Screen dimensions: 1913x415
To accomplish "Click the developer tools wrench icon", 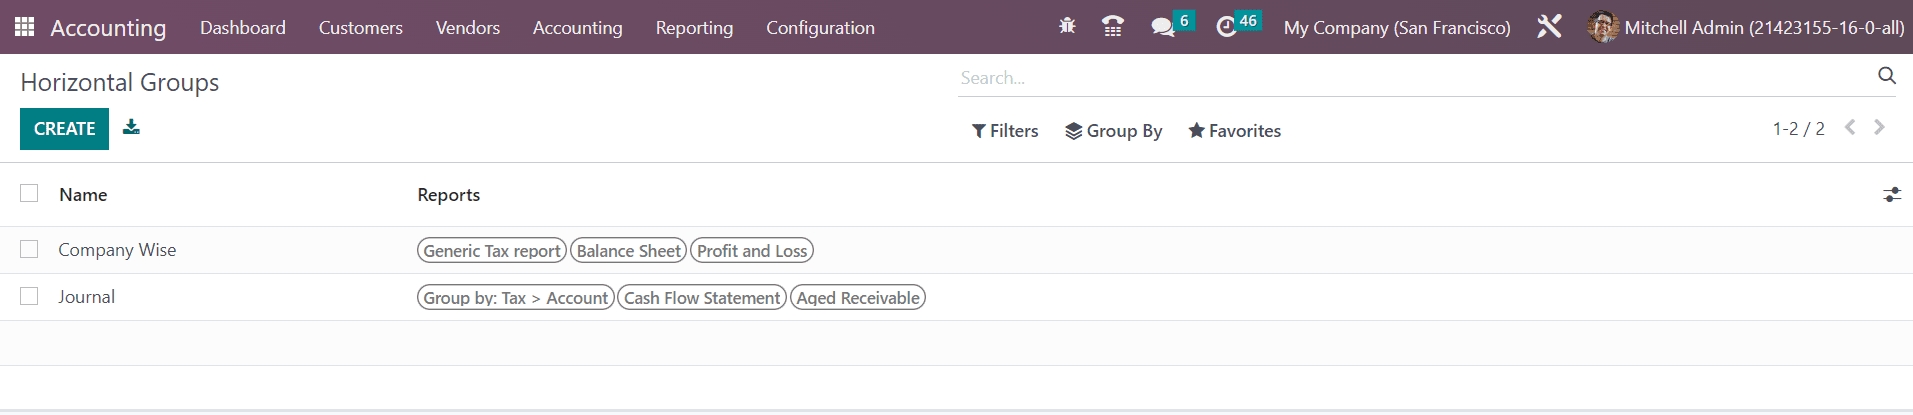I will point(1549,27).
